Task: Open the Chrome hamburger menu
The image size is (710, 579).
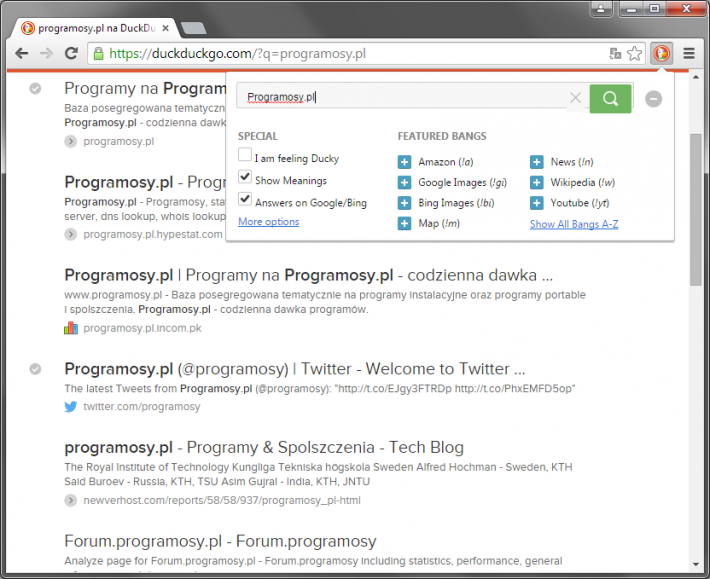Action: [689, 53]
